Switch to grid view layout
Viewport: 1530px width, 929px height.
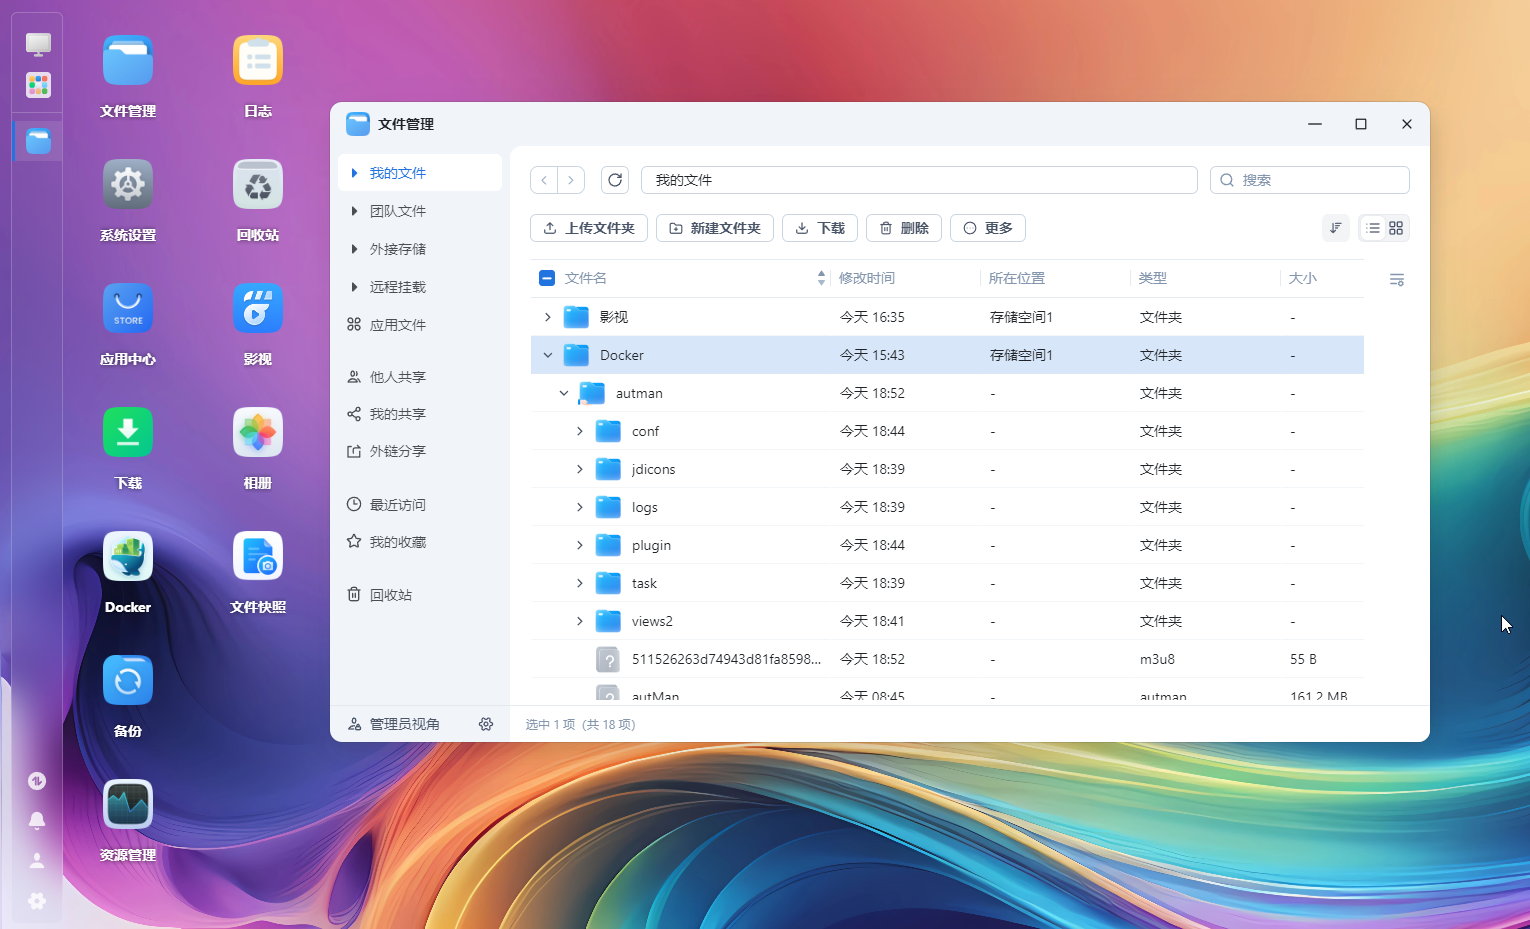(x=1396, y=228)
